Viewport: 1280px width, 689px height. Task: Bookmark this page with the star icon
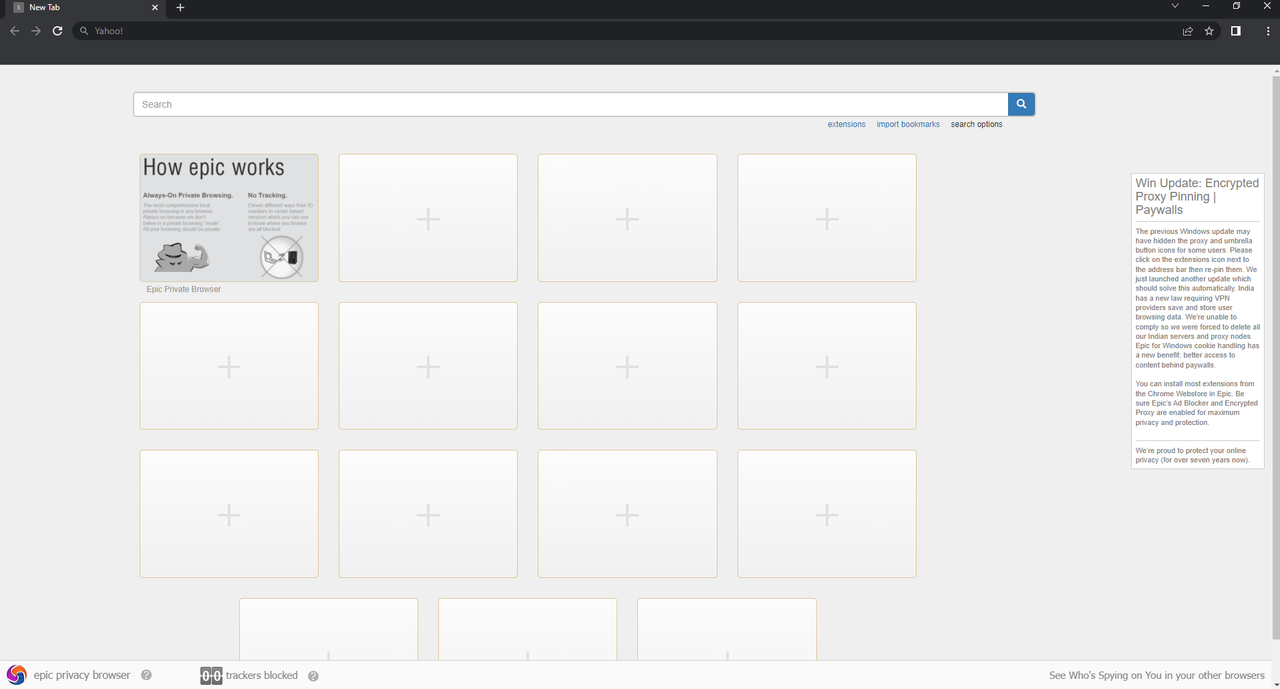point(1209,31)
